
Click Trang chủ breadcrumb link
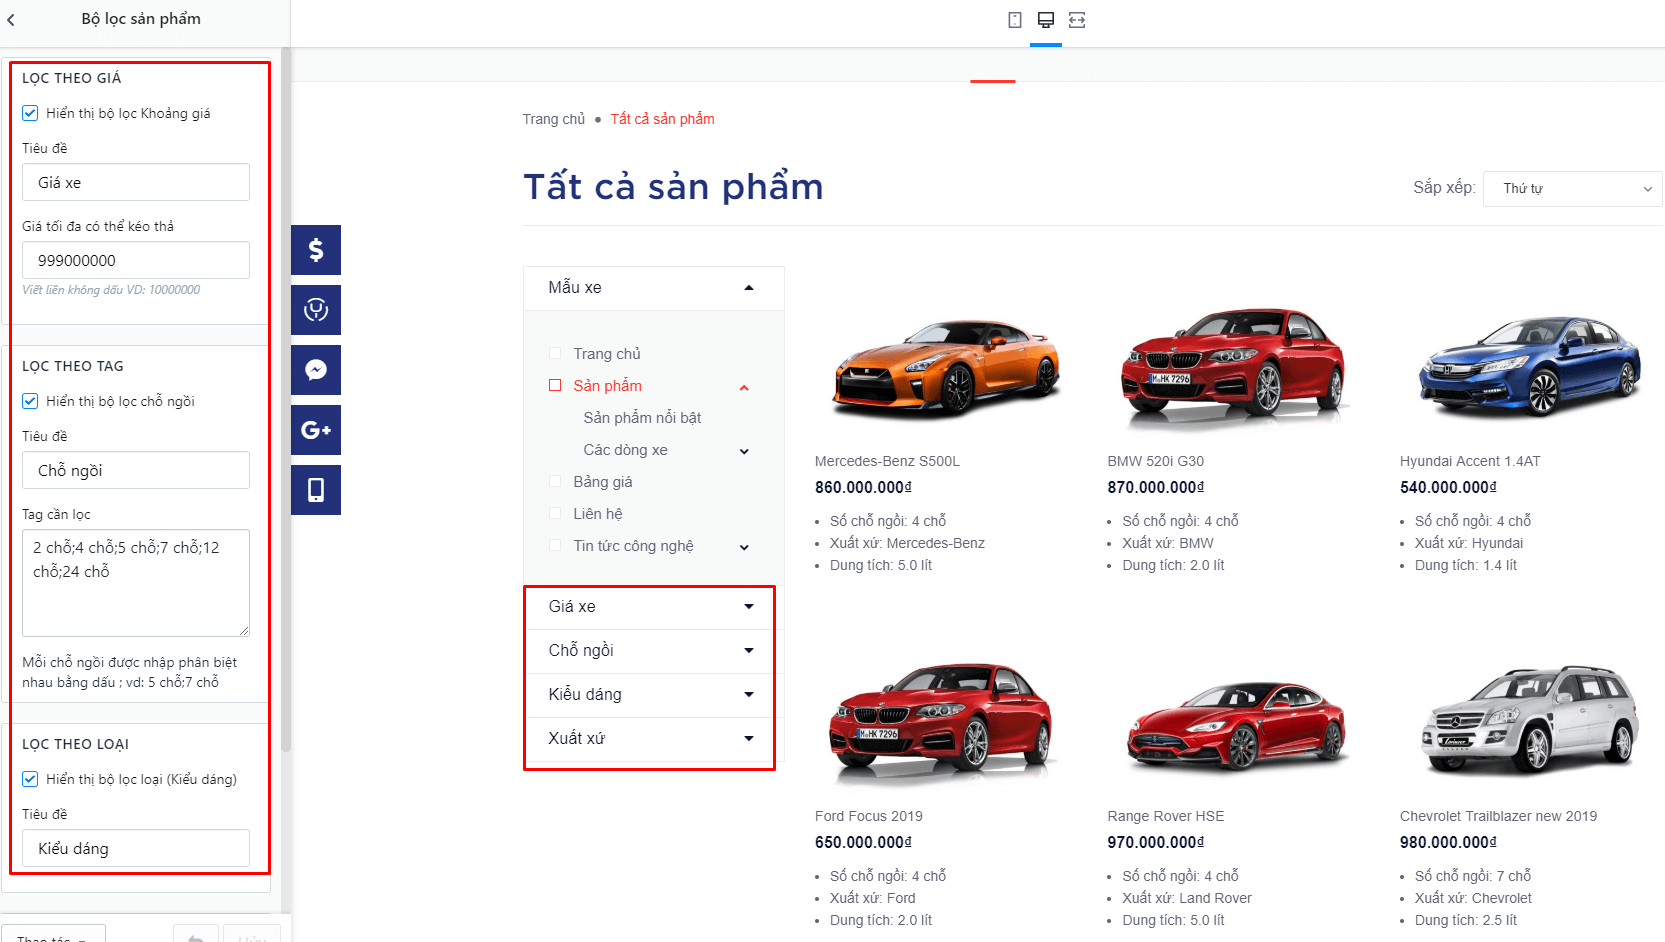(553, 119)
